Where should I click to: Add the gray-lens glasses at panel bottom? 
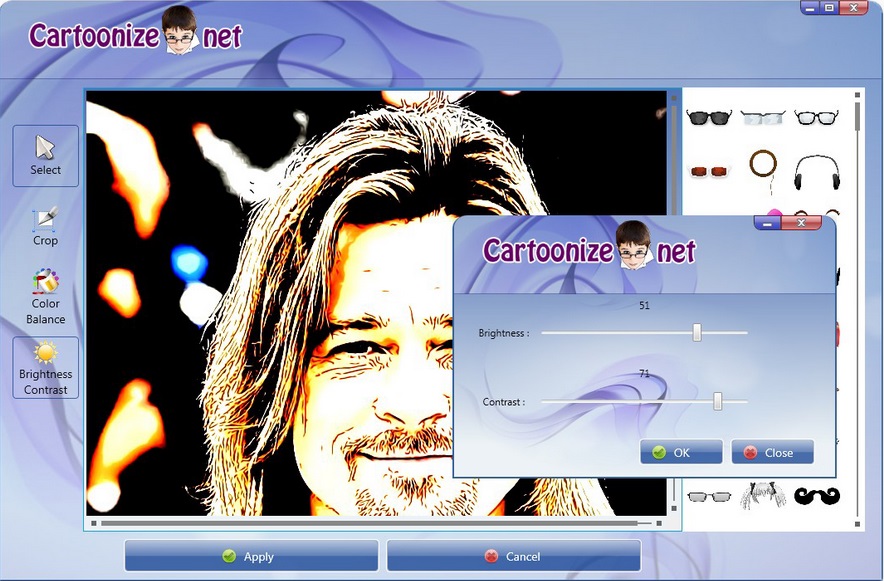click(x=709, y=496)
